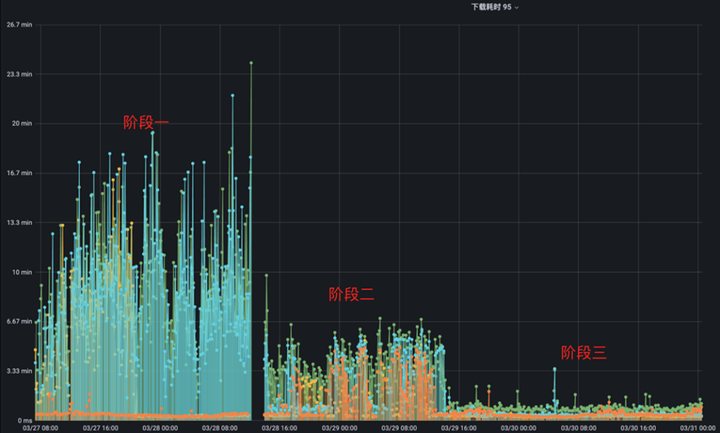Screen dimensions: 720x433
Task: Click the 03/30 08:00 x-axis label
Action: 578,428
